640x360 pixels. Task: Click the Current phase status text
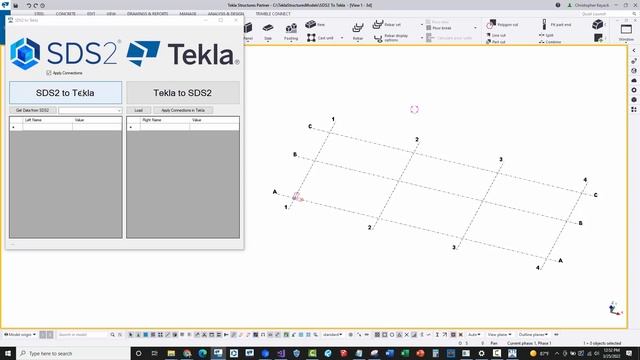coord(529,343)
